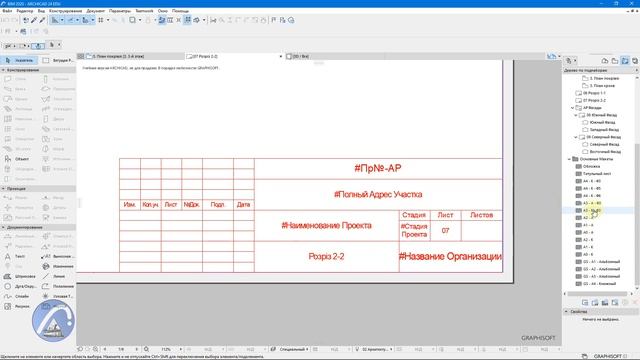Open the tab overview grid icon
This screenshot has height=360, width=640.
[x=81, y=56]
